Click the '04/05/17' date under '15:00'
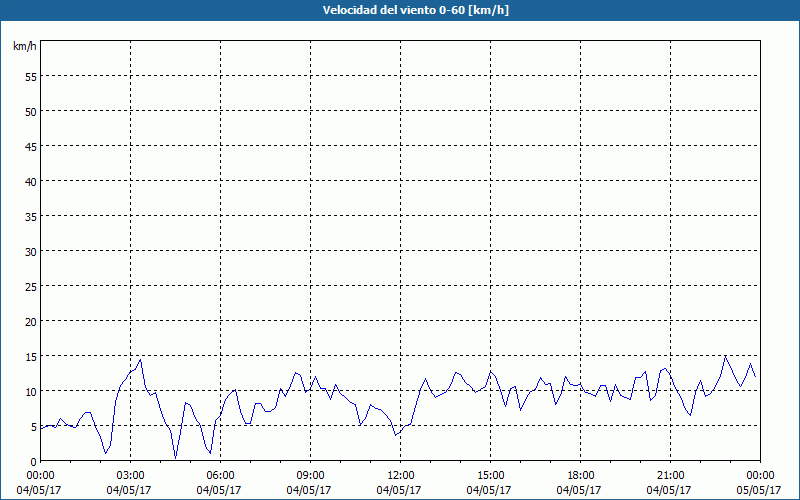Viewport: 800px width, 500px height. [489, 490]
